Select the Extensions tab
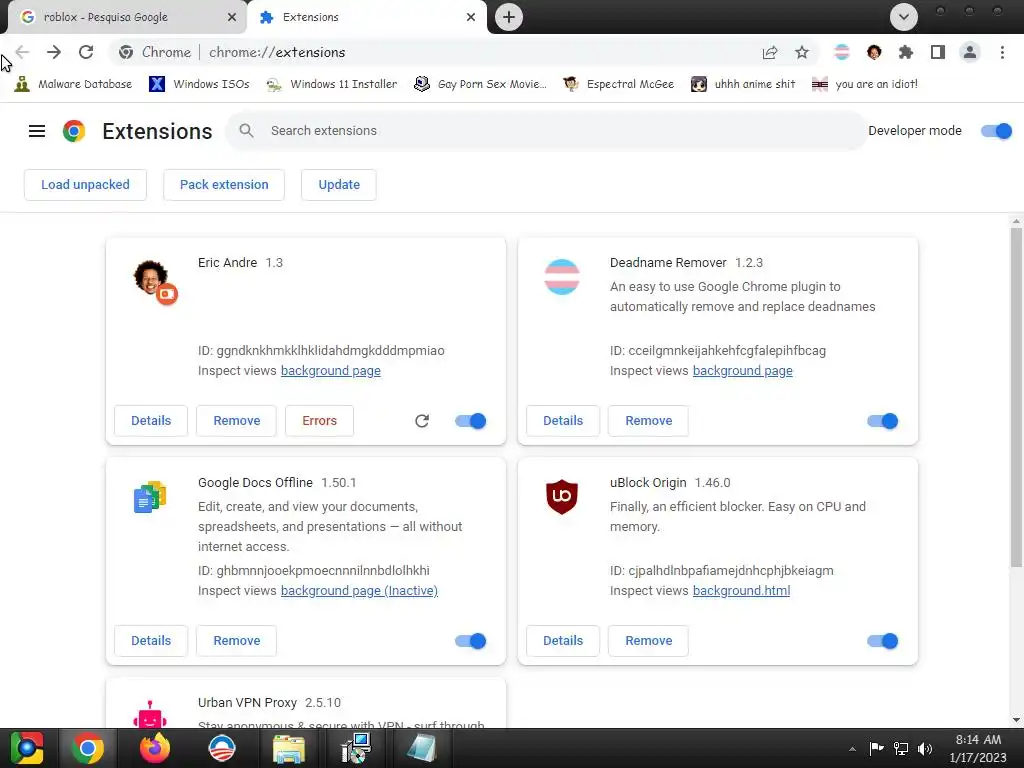 (366, 18)
